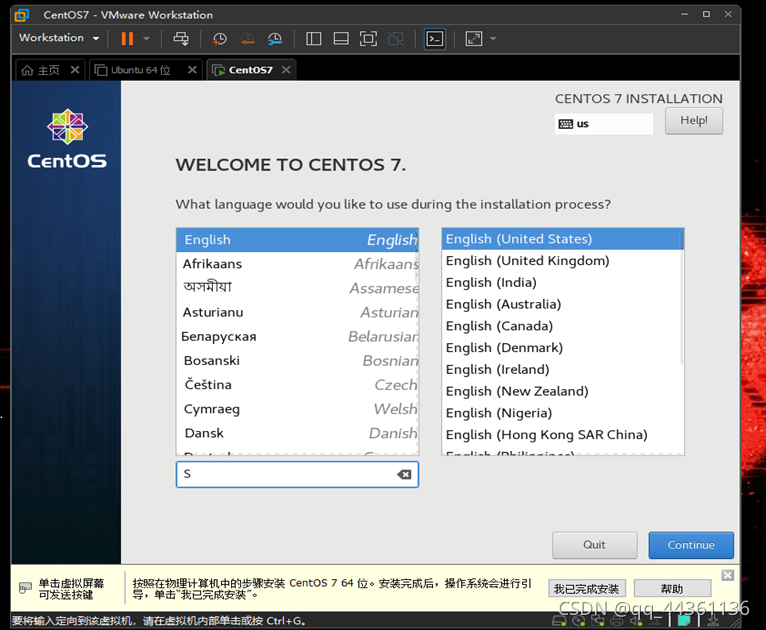Select English (United States) locale
Viewport: 766px width, 630px height.
[562, 239]
